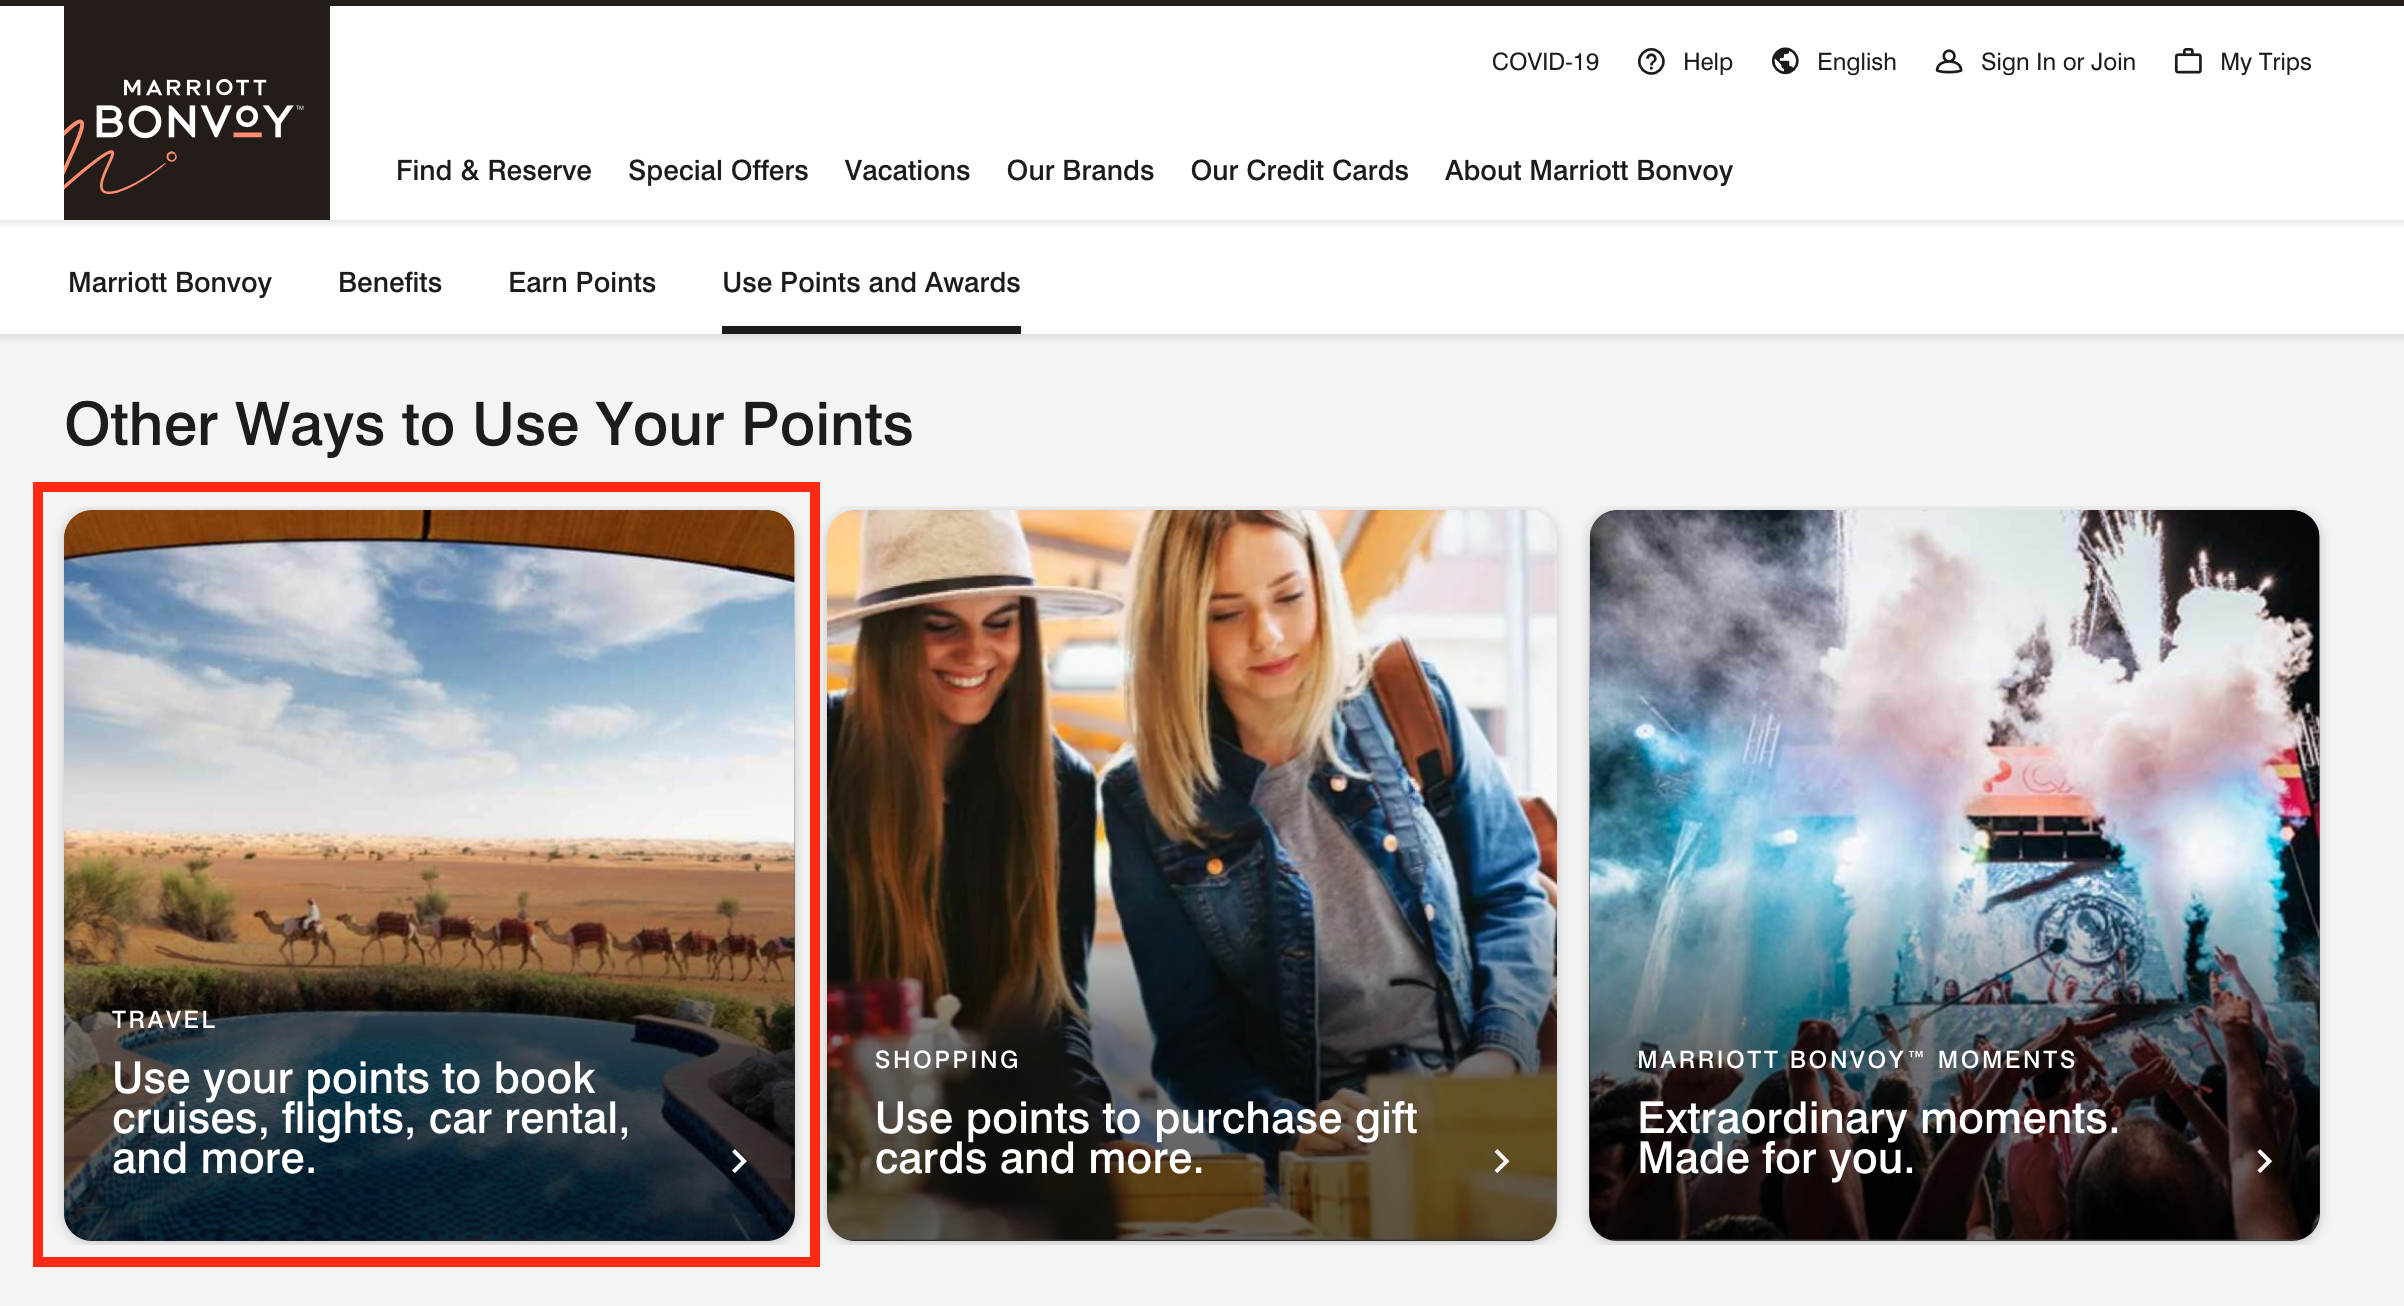The image size is (2404, 1306).
Task: Click the My Trips suitcase icon
Action: click(x=2188, y=62)
